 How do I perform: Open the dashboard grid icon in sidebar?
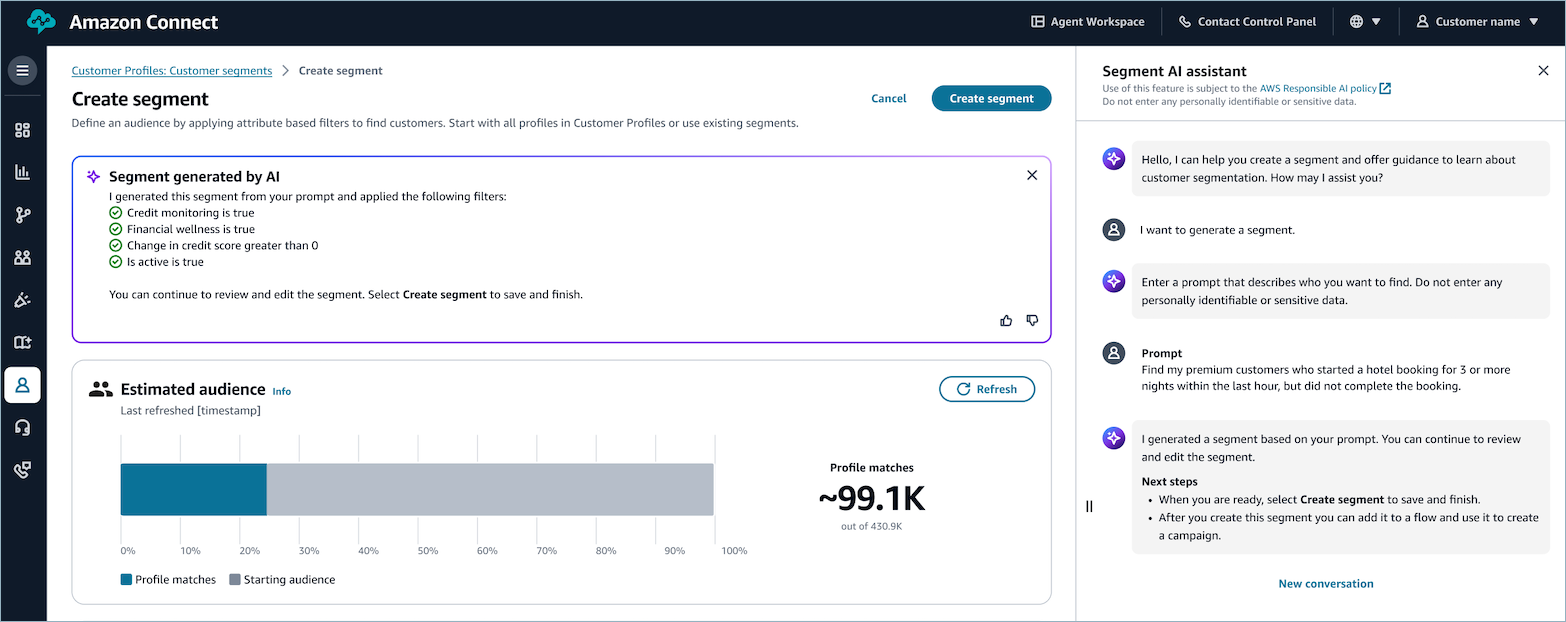[x=22, y=130]
